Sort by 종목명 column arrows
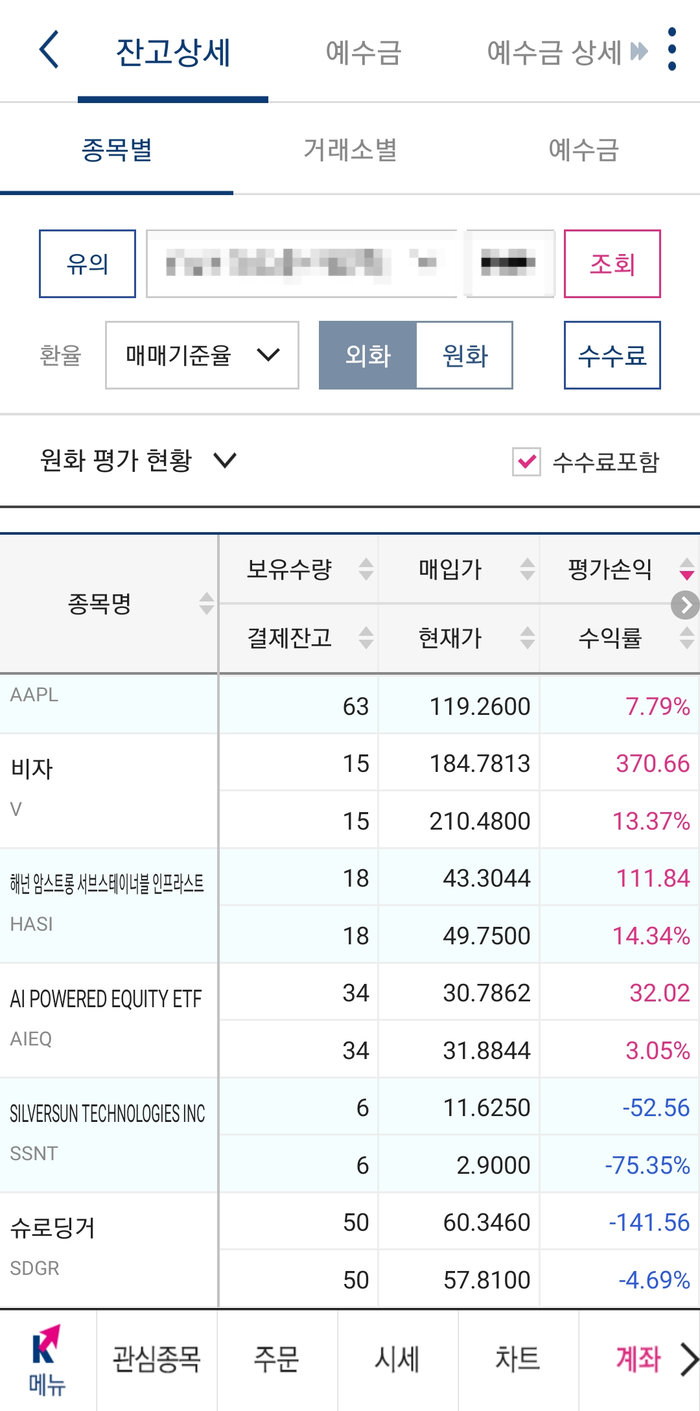The image size is (700, 1411). pos(207,604)
